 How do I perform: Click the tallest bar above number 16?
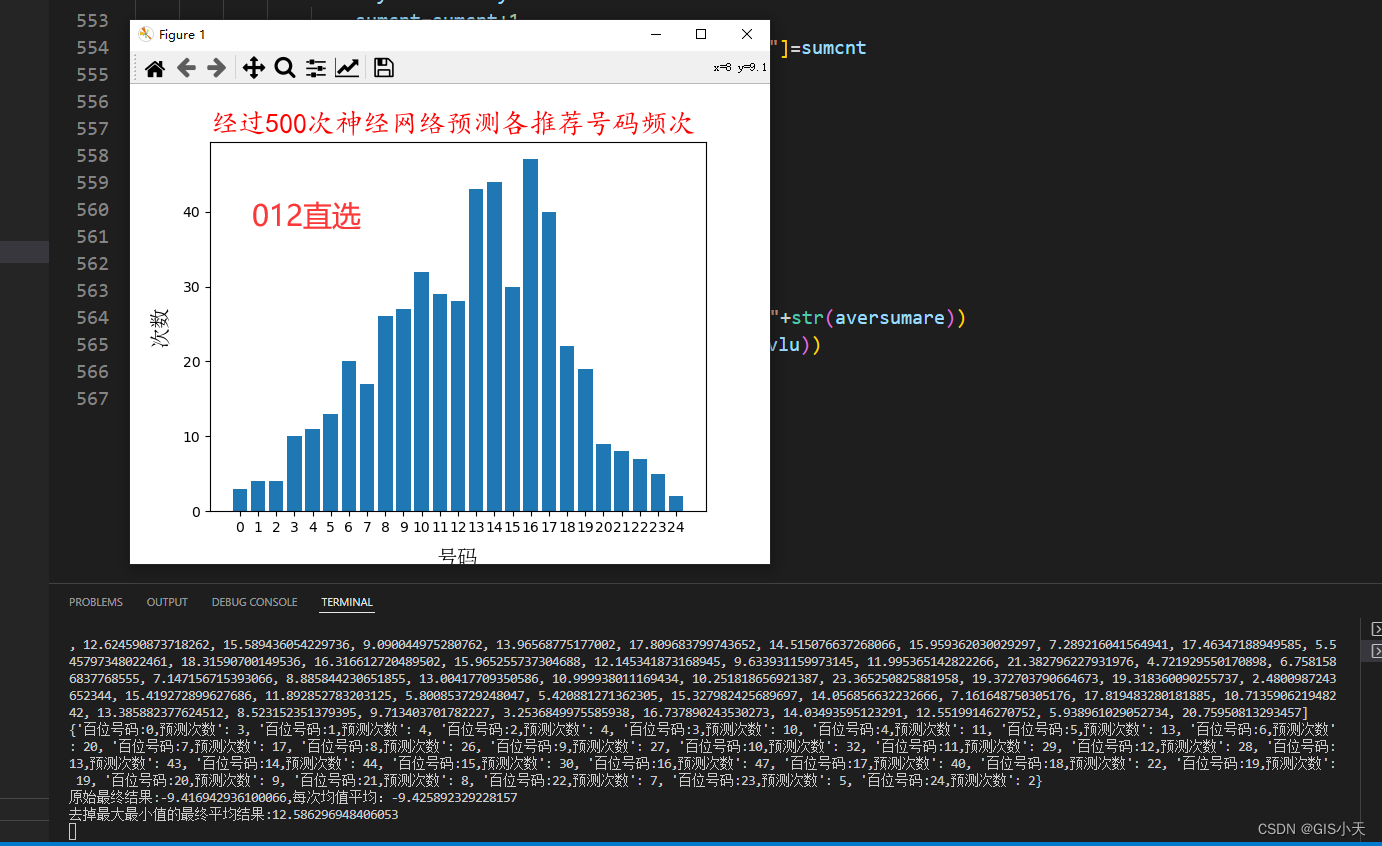[531, 335]
